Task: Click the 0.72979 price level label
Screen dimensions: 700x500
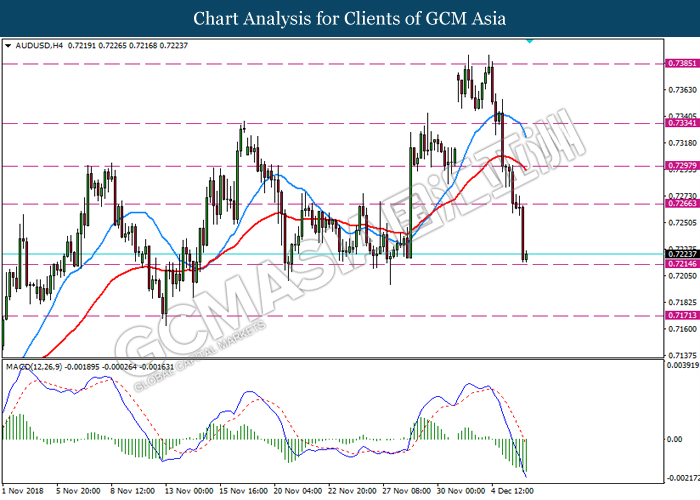Action: [682, 166]
